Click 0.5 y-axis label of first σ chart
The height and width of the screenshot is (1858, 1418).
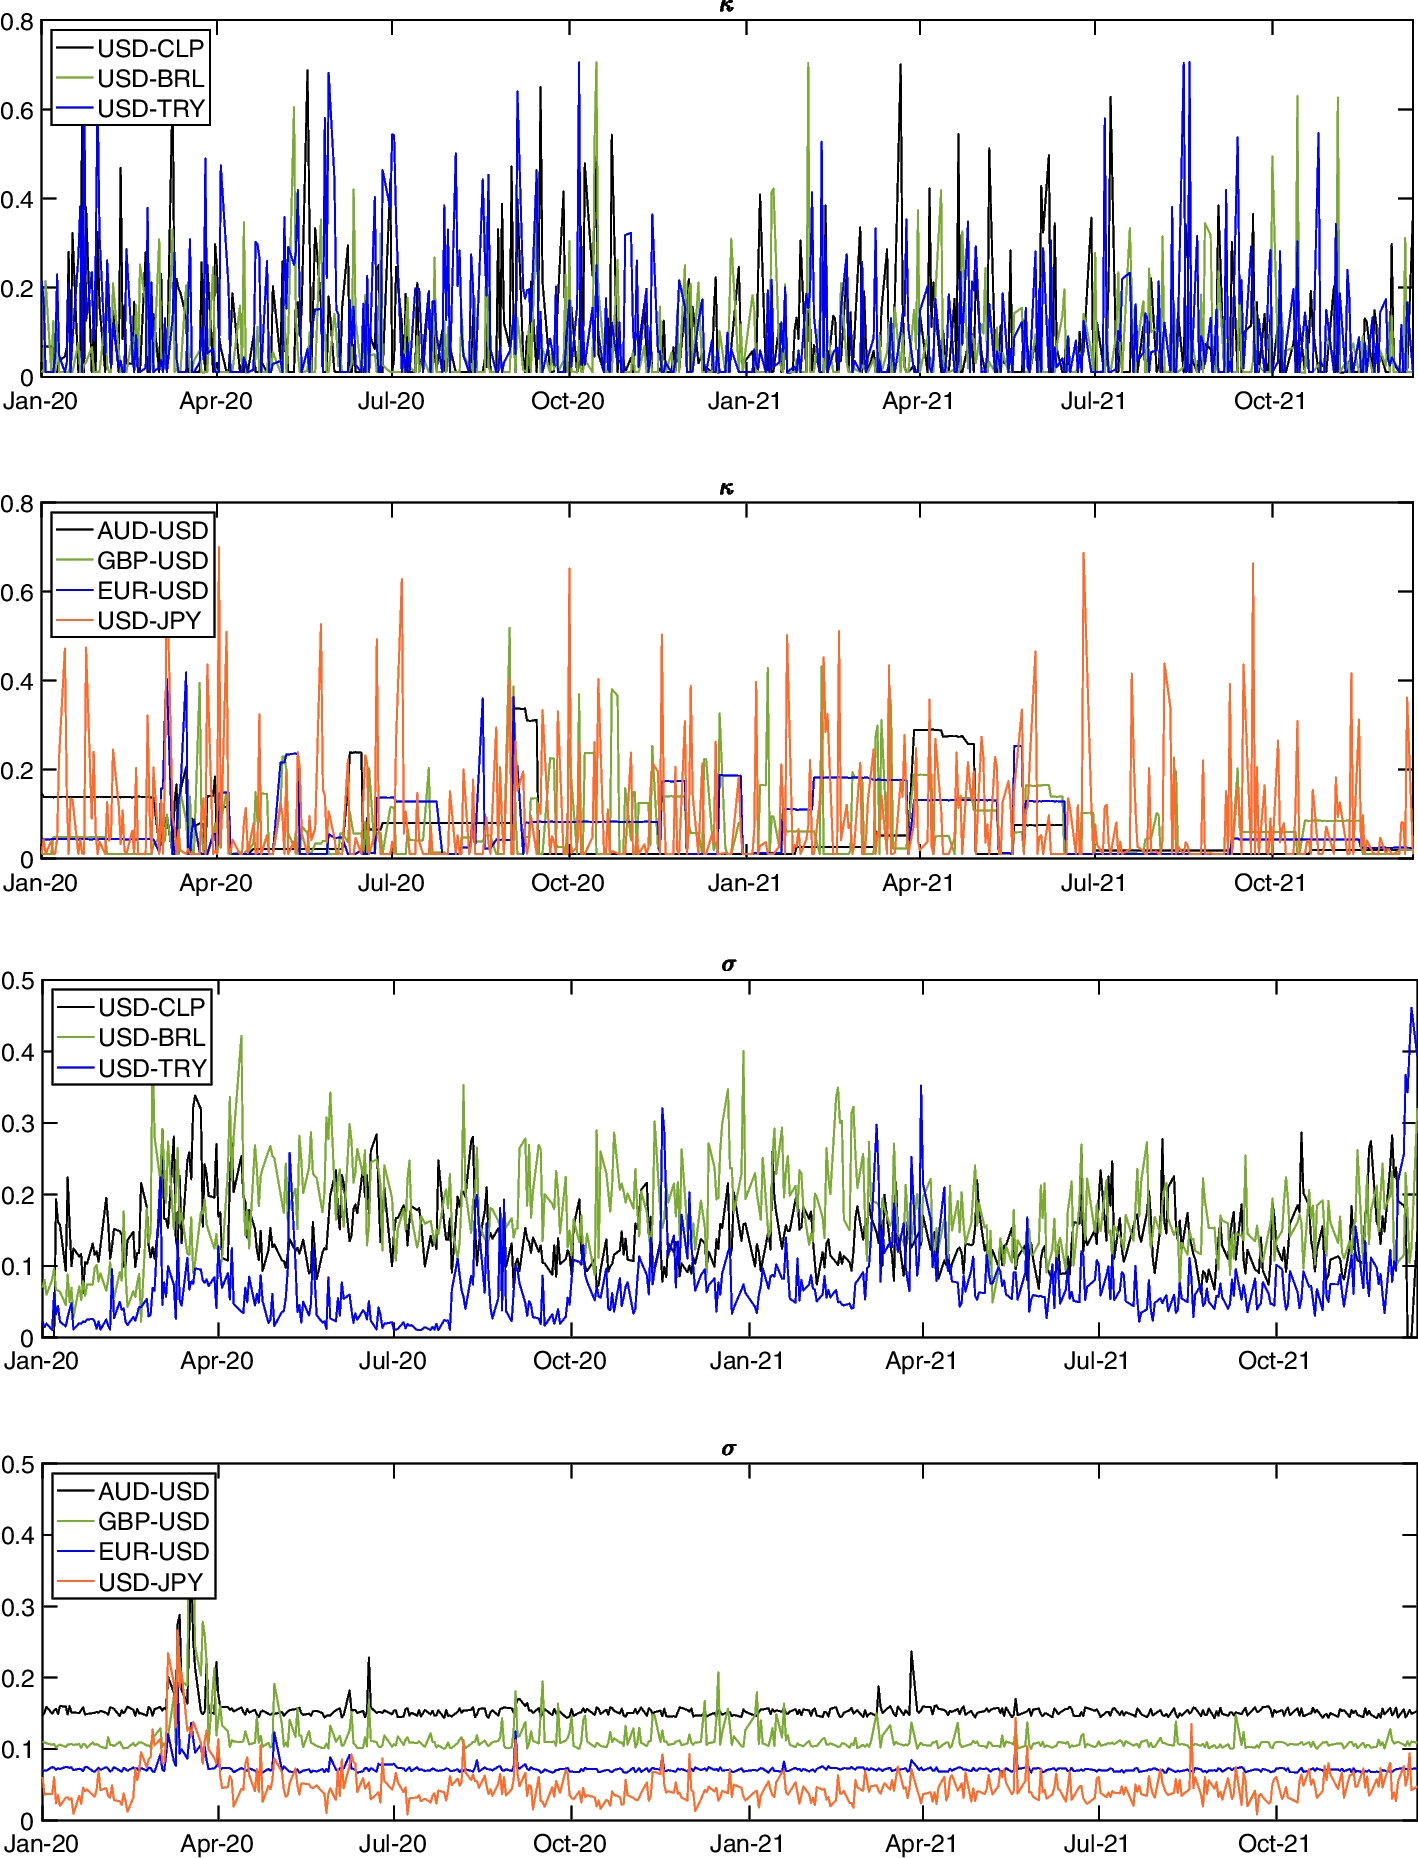pyautogui.click(x=18, y=981)
